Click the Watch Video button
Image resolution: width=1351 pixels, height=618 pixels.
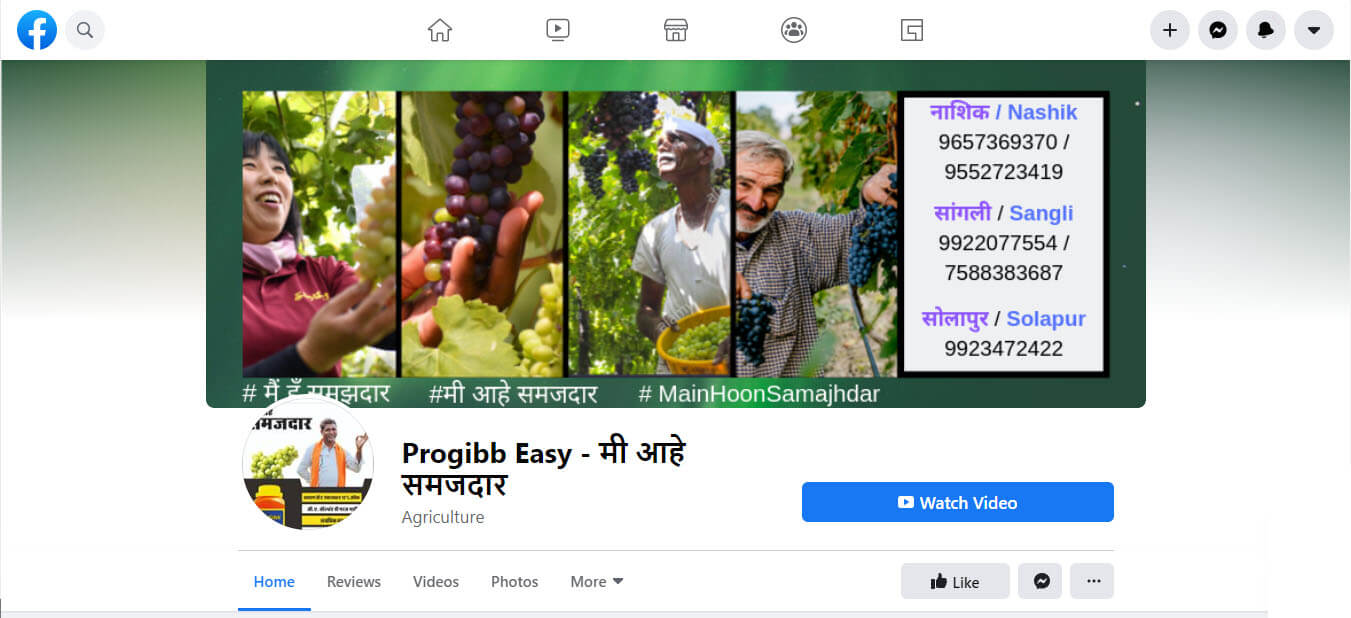pyautogui.click(x=958, y=502)
